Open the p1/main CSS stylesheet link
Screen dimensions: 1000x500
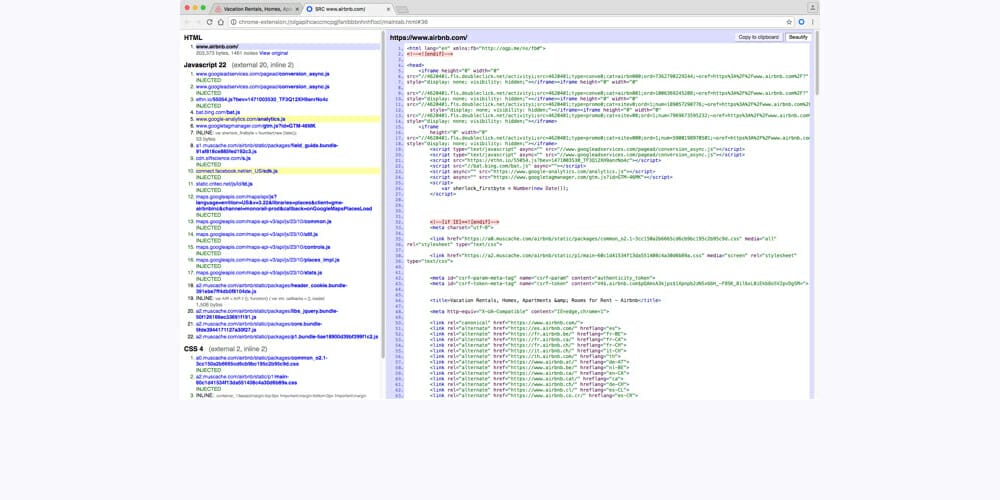(246, 379)
